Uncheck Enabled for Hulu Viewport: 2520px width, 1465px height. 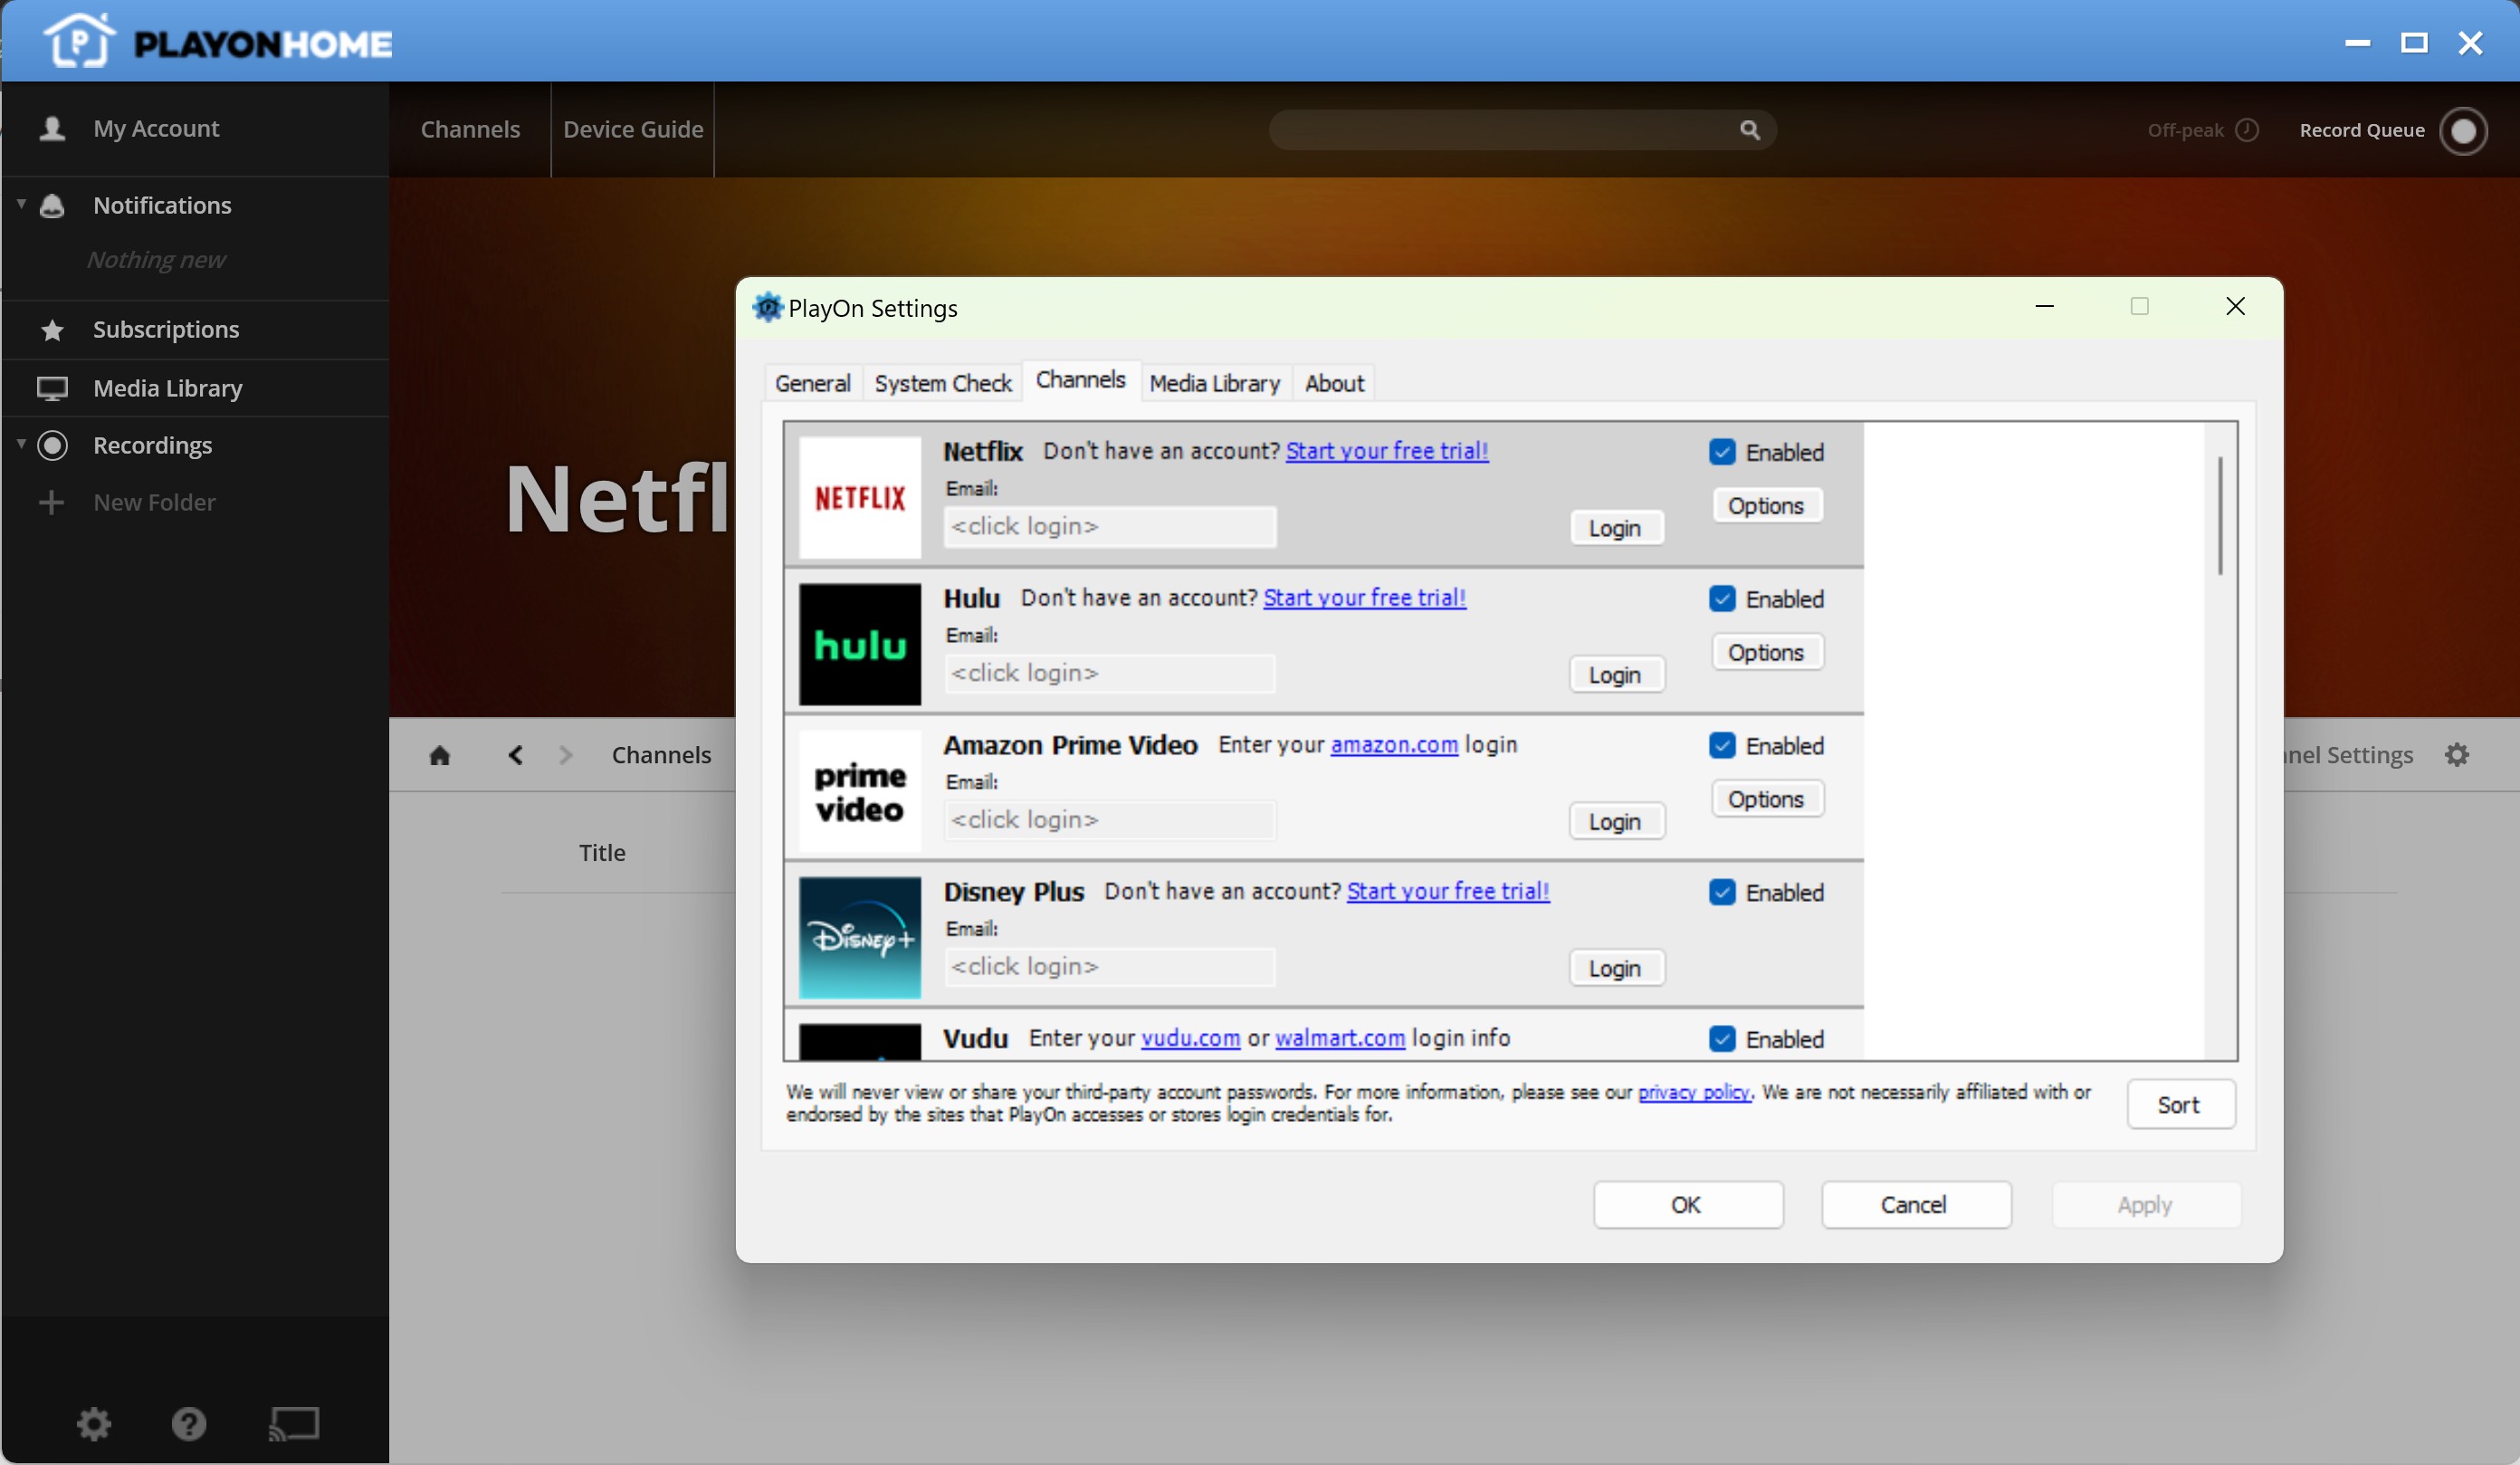tap(1722, 599)
